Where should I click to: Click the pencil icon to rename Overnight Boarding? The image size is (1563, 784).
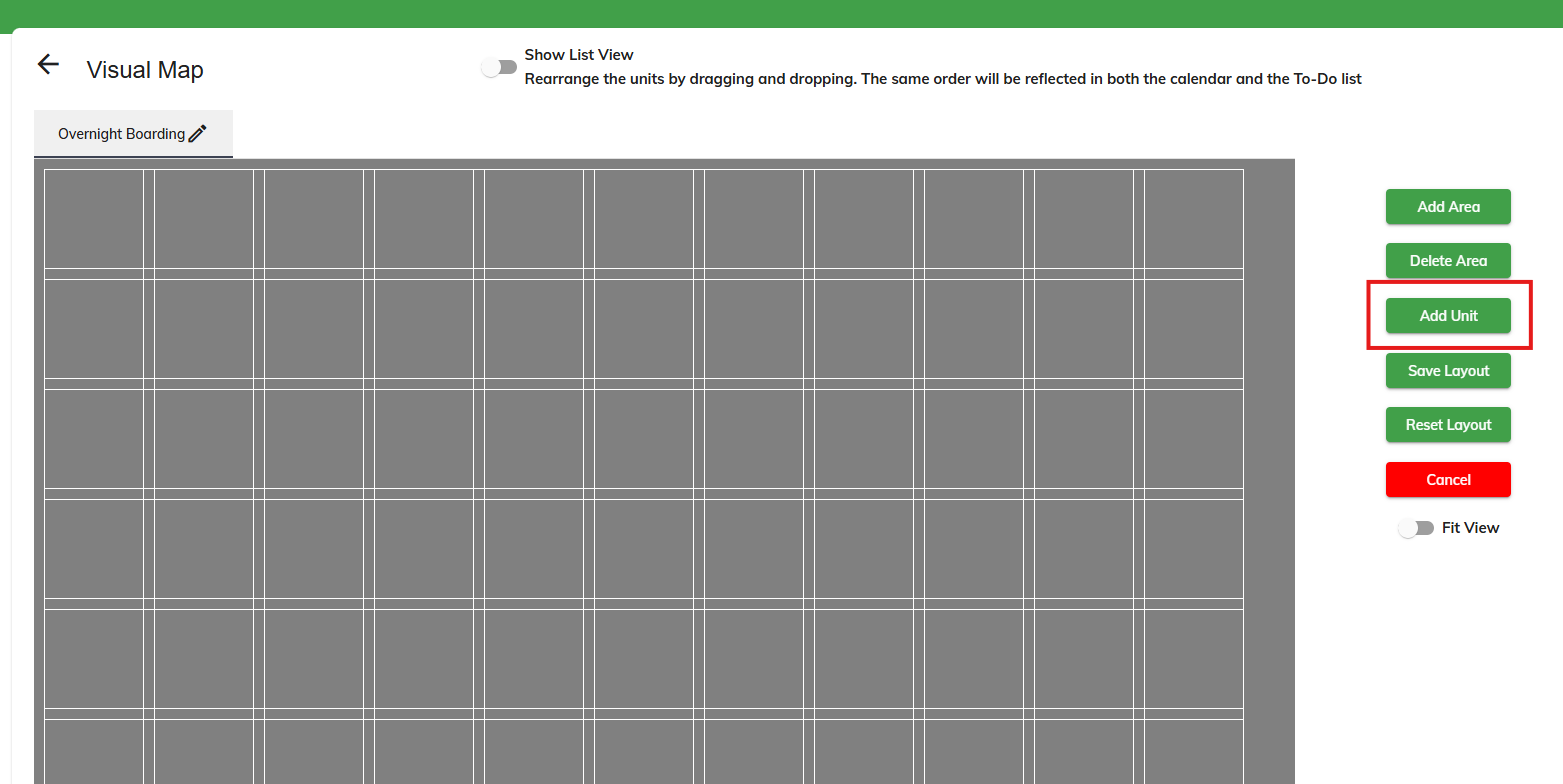pyautogui.click(x=197, y=131)
